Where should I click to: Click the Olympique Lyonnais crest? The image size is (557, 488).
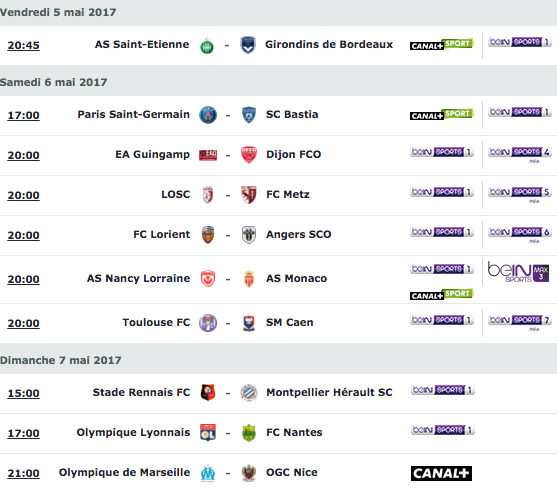[x=208, y=433]
